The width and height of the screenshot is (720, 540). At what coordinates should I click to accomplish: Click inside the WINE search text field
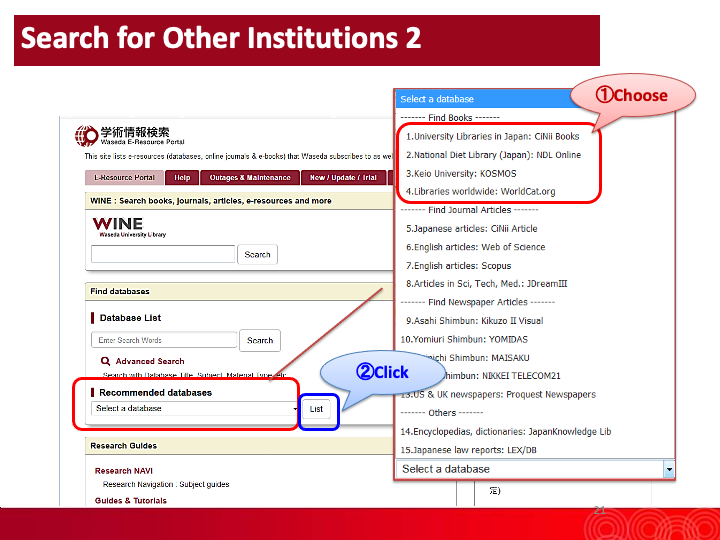163,254
